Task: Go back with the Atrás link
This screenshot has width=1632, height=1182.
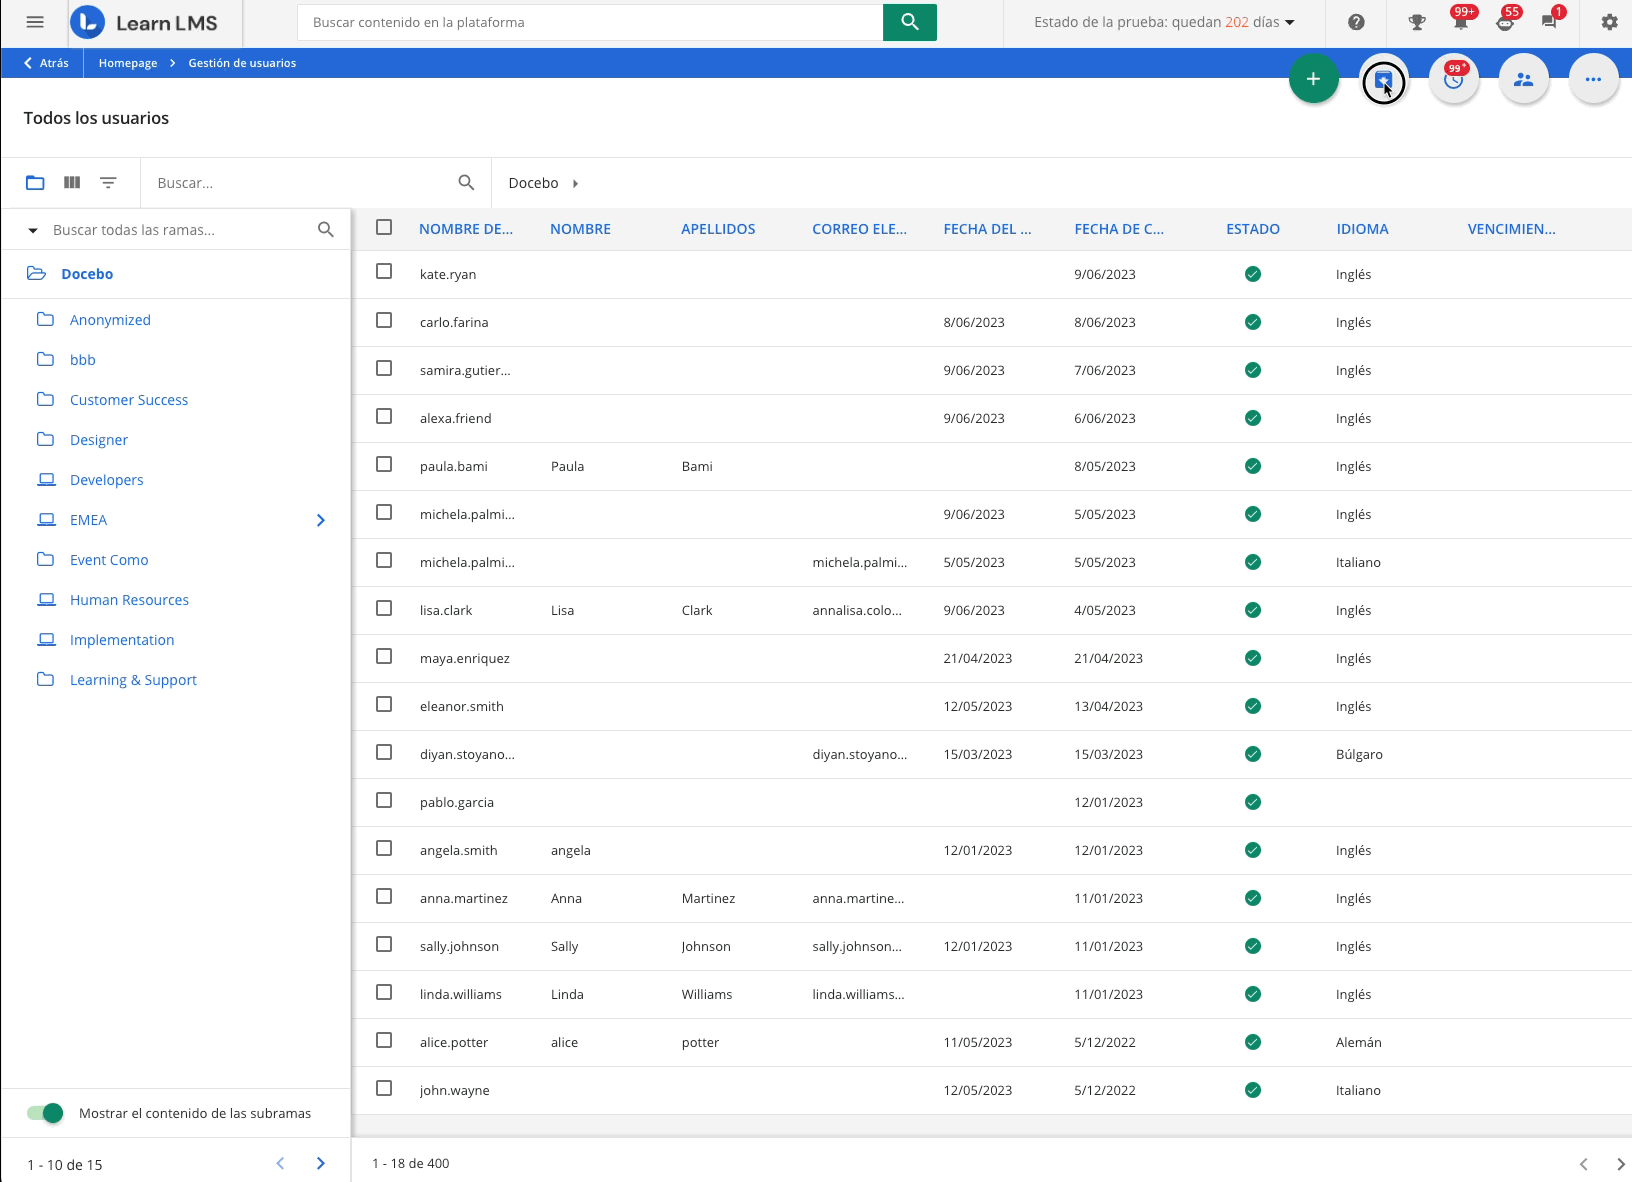Action: point(46,63)
